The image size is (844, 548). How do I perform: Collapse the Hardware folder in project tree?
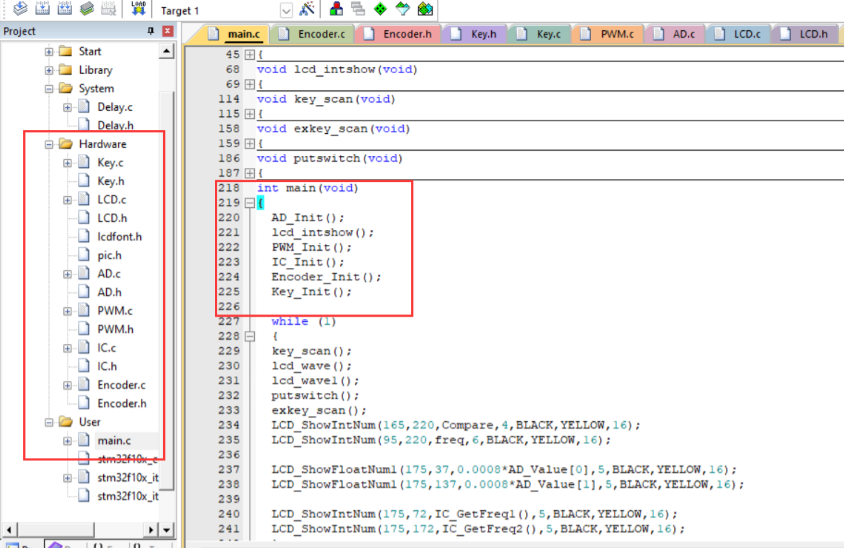(x=49, y=144)
